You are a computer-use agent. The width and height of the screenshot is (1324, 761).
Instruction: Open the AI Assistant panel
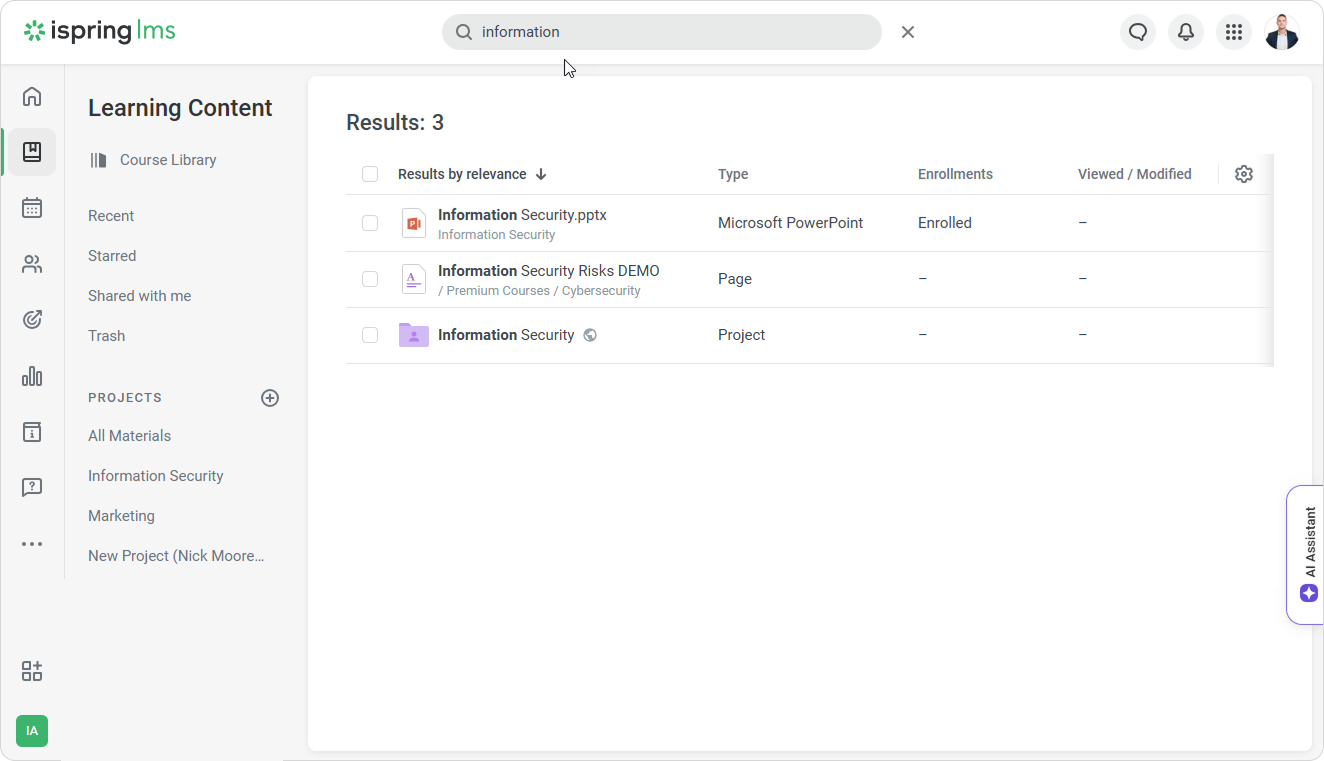click(x=1306, y=555)
